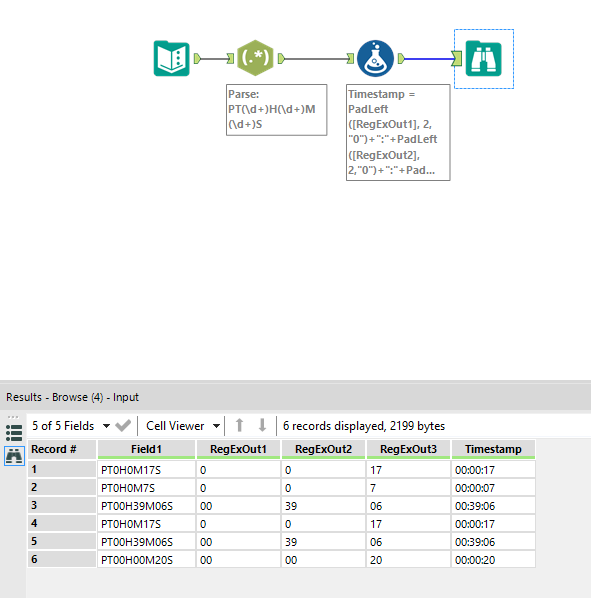Click the Timestamp column header
The height and width of the screenshot is (598, 591).
(493, 449)
